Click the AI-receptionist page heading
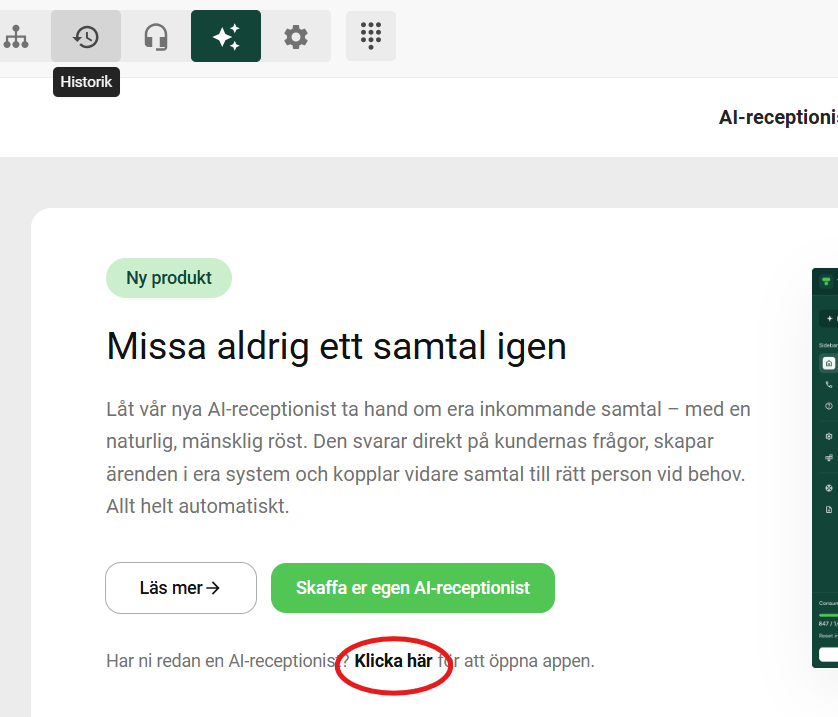Screen dimensions: 838x717 778,118
